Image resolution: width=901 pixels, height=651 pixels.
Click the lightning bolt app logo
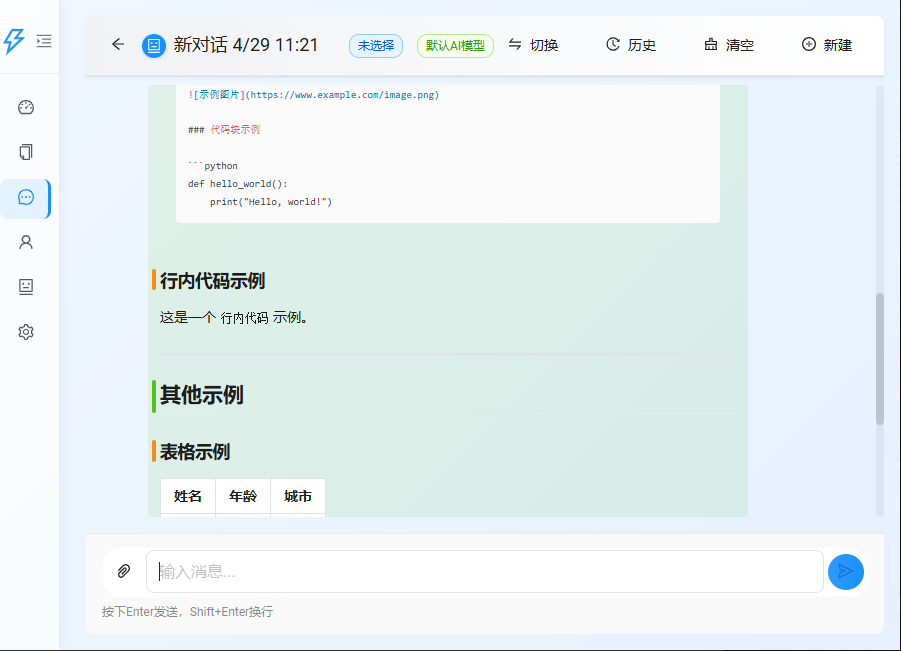(x=14, y=41)
